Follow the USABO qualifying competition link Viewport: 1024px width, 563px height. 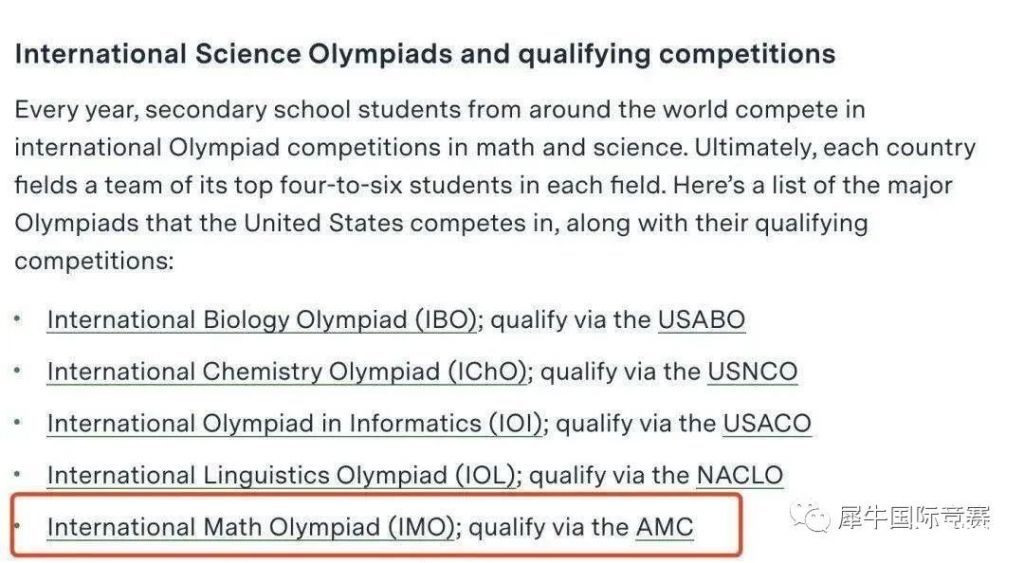[701, 320]
